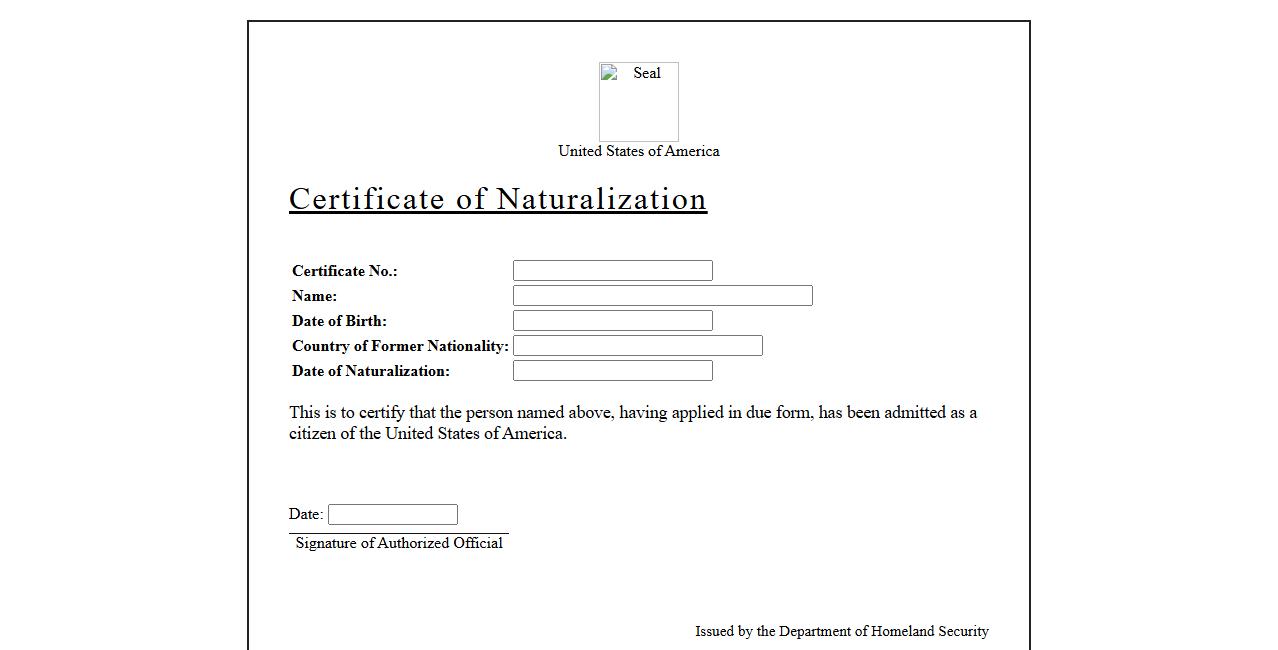This screenshot has height=650, width=1278.
Task: Select the Date of Birth label
Action: (x=339, y=321)
